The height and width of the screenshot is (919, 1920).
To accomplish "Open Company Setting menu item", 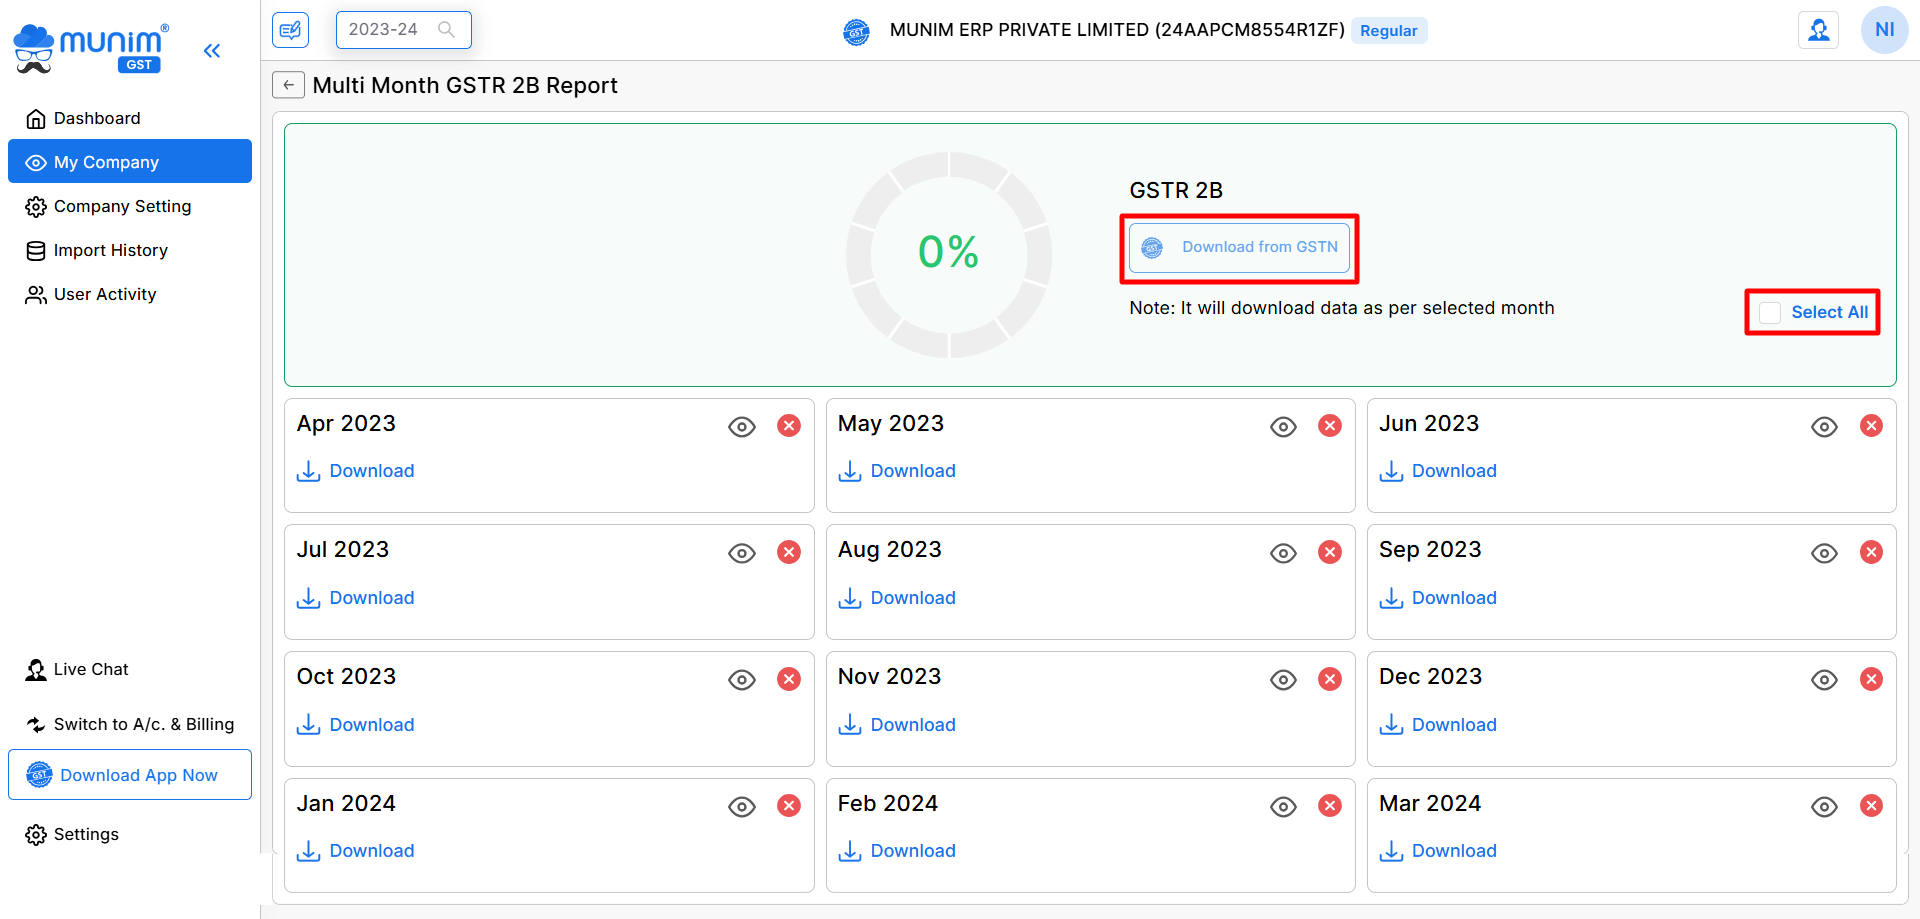I will click(x=122, y=206).
